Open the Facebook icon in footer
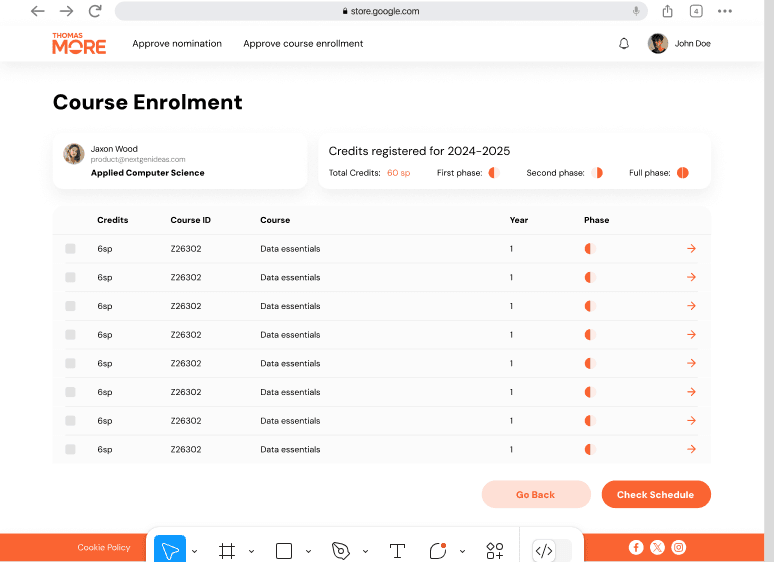This screenshot has height=562, width=774. pyautogui.click(x=636, y=547)
